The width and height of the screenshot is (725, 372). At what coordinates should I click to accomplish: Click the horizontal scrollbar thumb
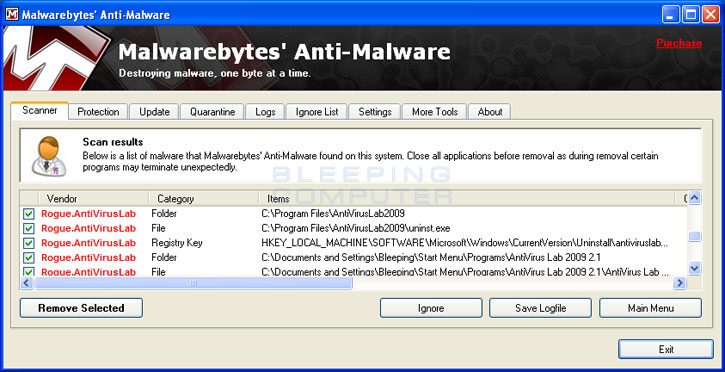[194, 283]
